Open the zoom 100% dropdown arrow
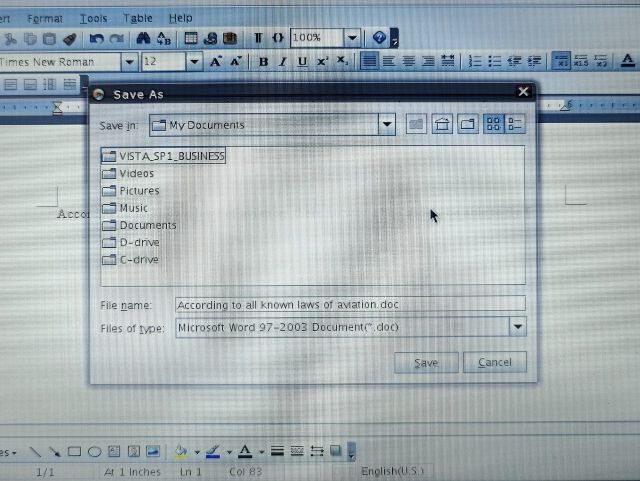640x481 pixels. pyautogui.click(x=352, y=38)
